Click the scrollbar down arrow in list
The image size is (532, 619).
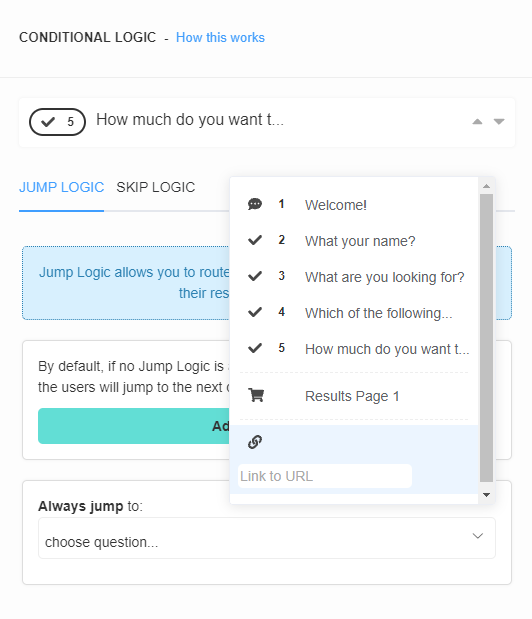(486, 495)
